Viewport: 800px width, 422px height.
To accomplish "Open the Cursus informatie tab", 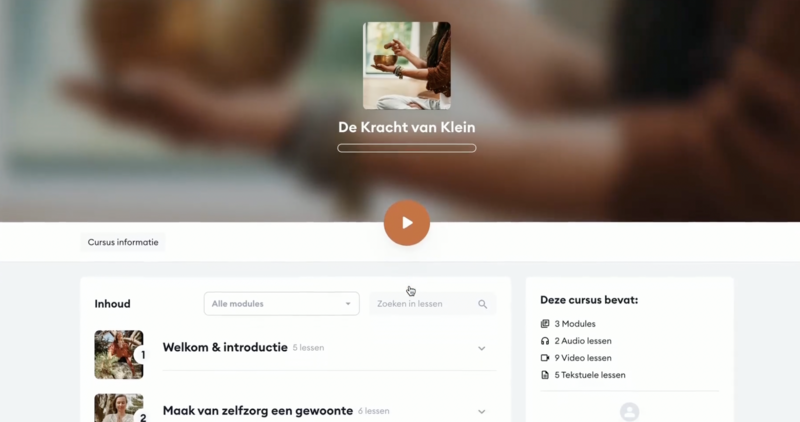I will (x=123, y=242).
